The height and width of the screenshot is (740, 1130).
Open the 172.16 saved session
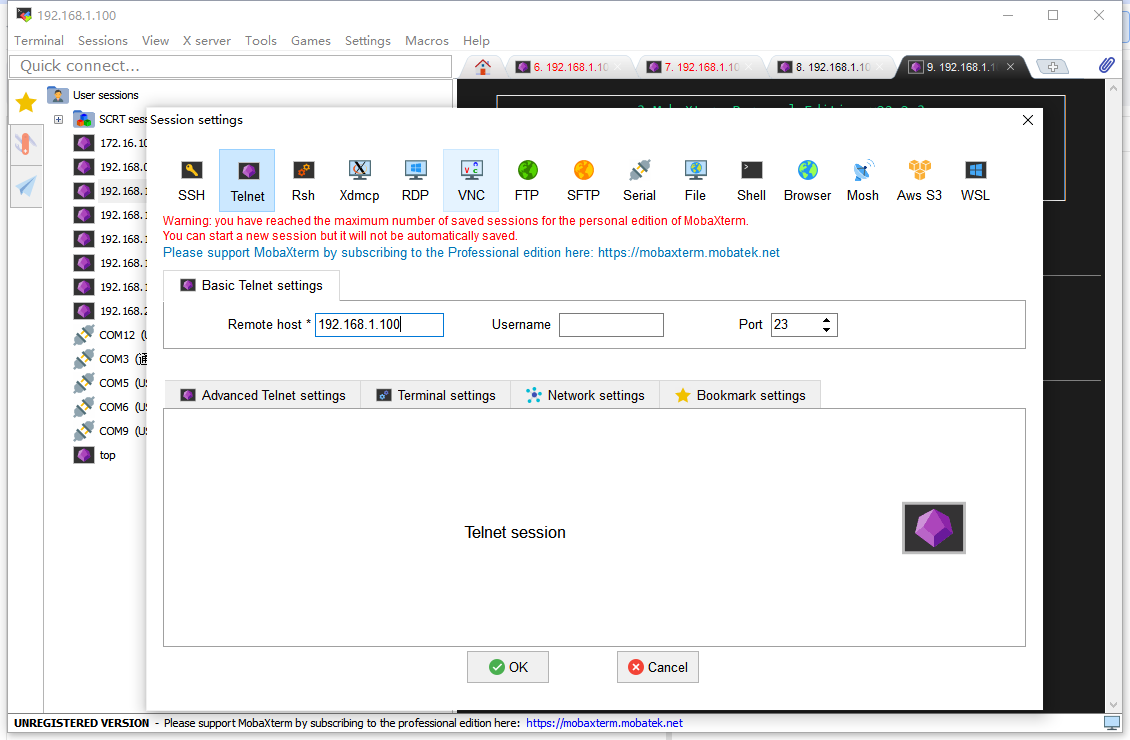(x=110, y=143)
